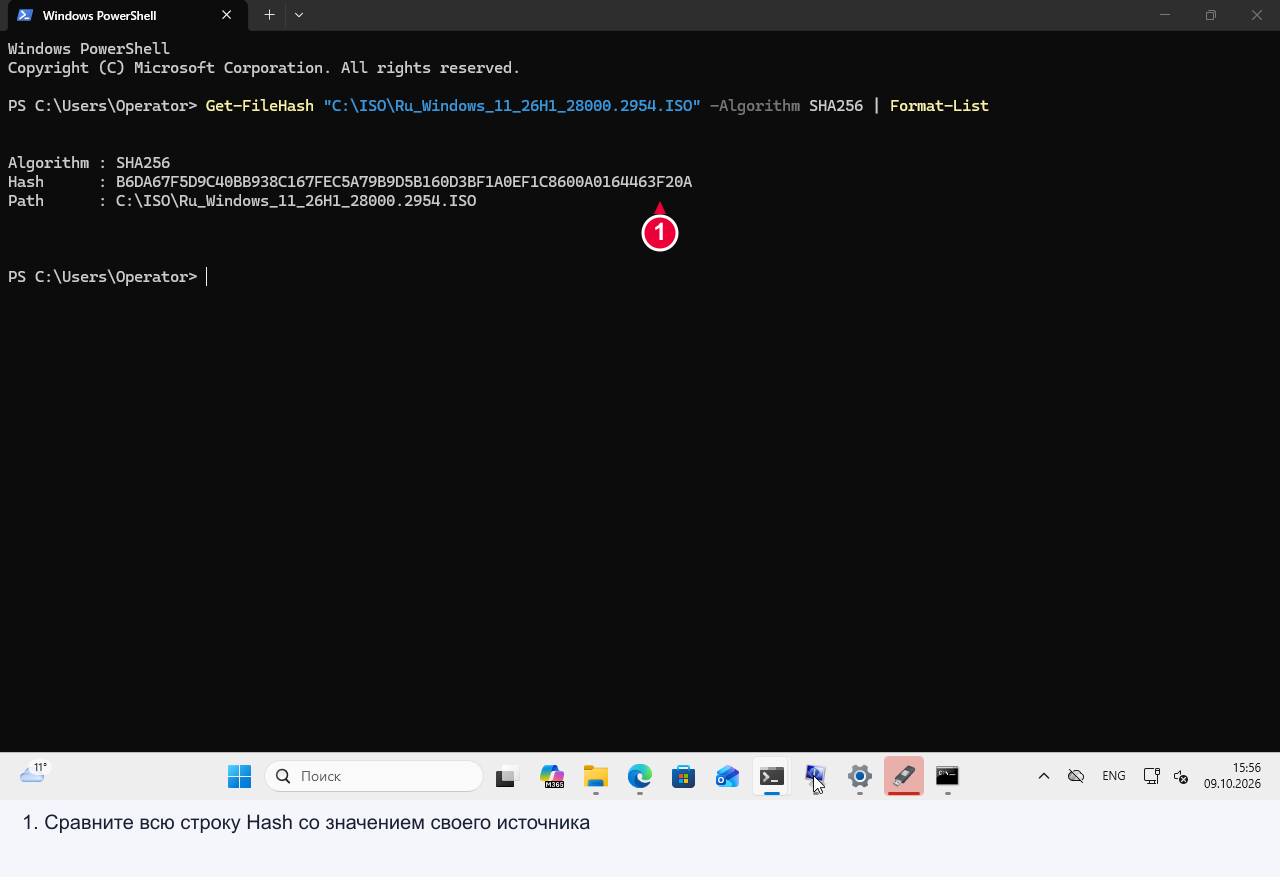Viewport: 1280px width, 877px height.
Task: Click the Copyright Microsoft Corporation line
Action: (264, 68)
